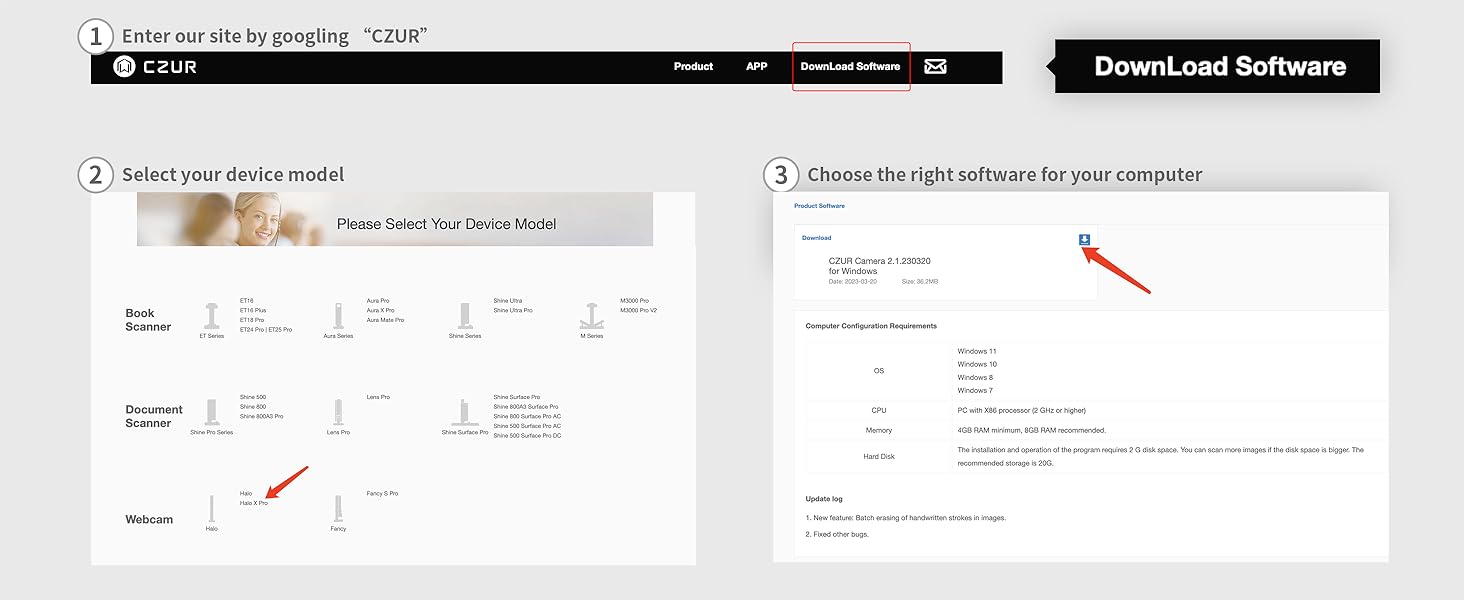1464x600 pixels.
Task: Click the Fancy webcam icon
Action: pyautogui.click(x=338, y=508)
